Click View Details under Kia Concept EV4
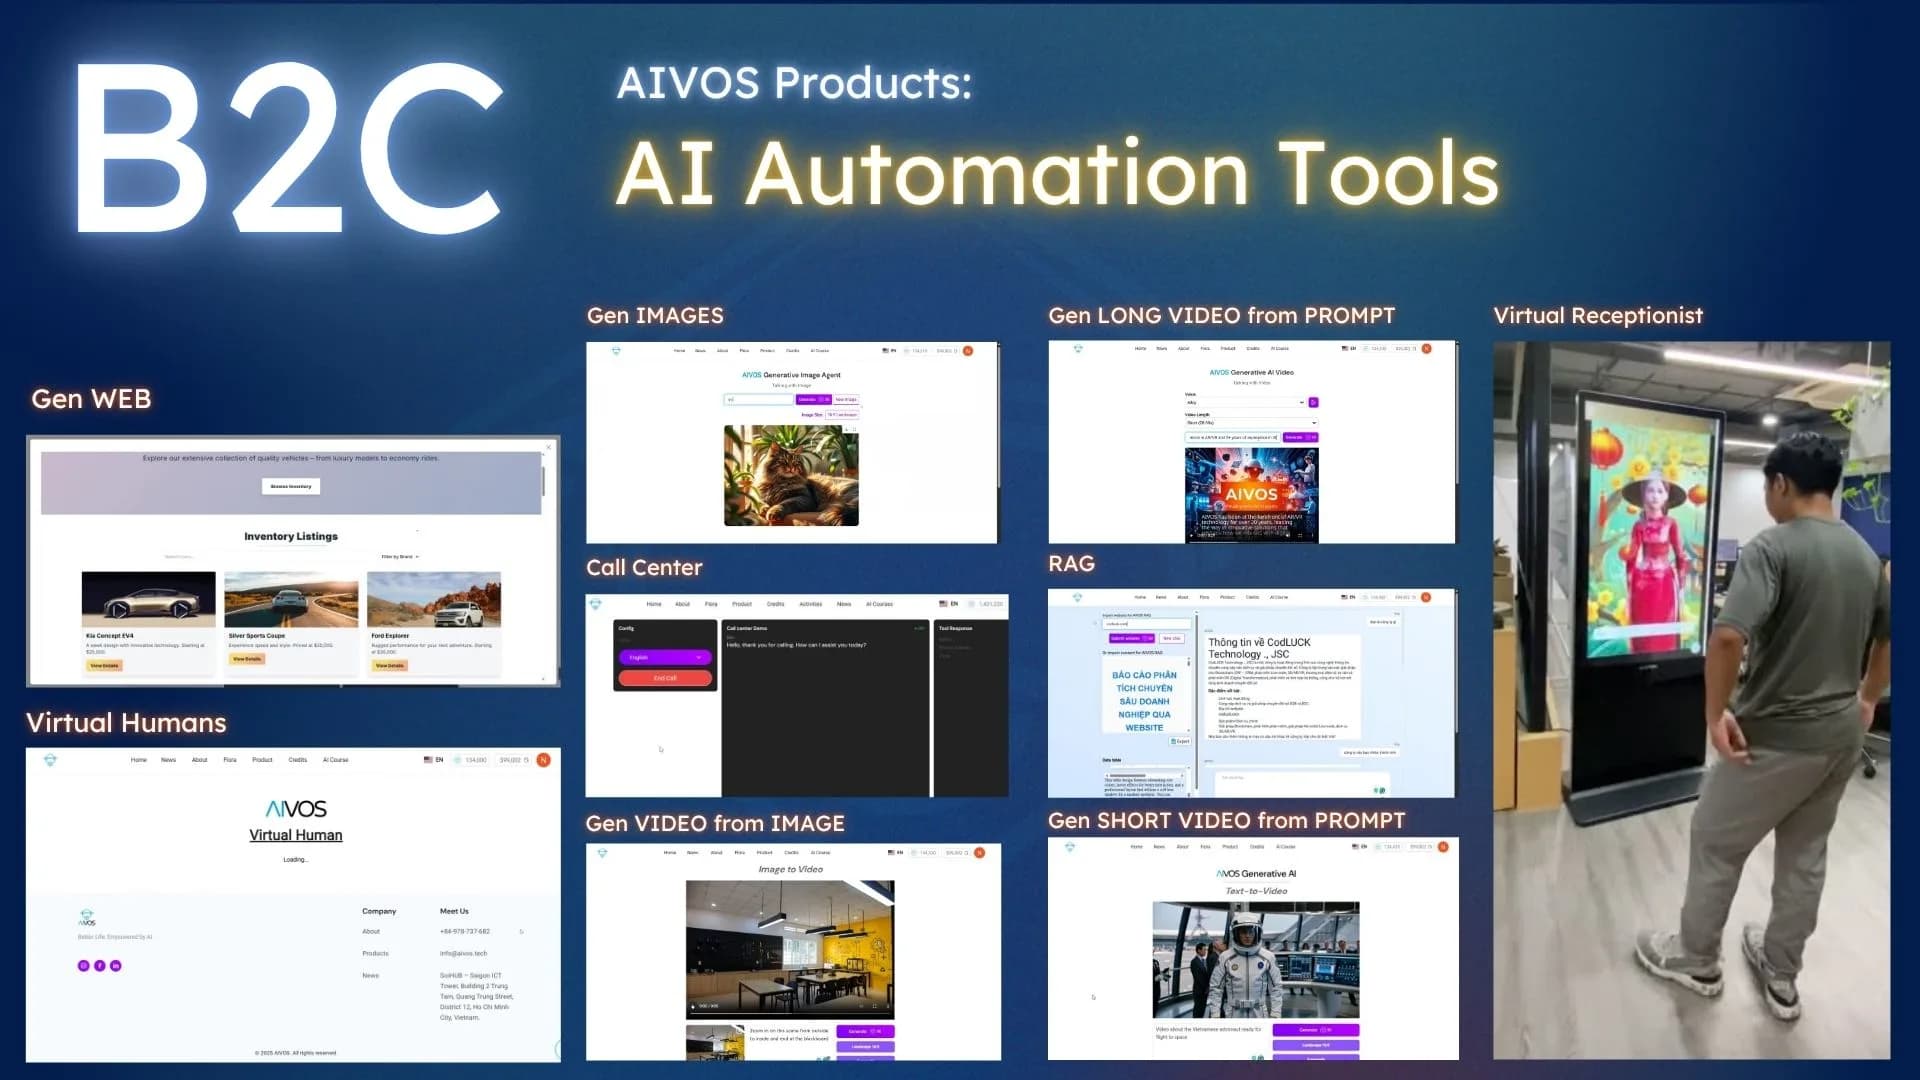This screenshot has width=1920, height=1080. point(104,665)
